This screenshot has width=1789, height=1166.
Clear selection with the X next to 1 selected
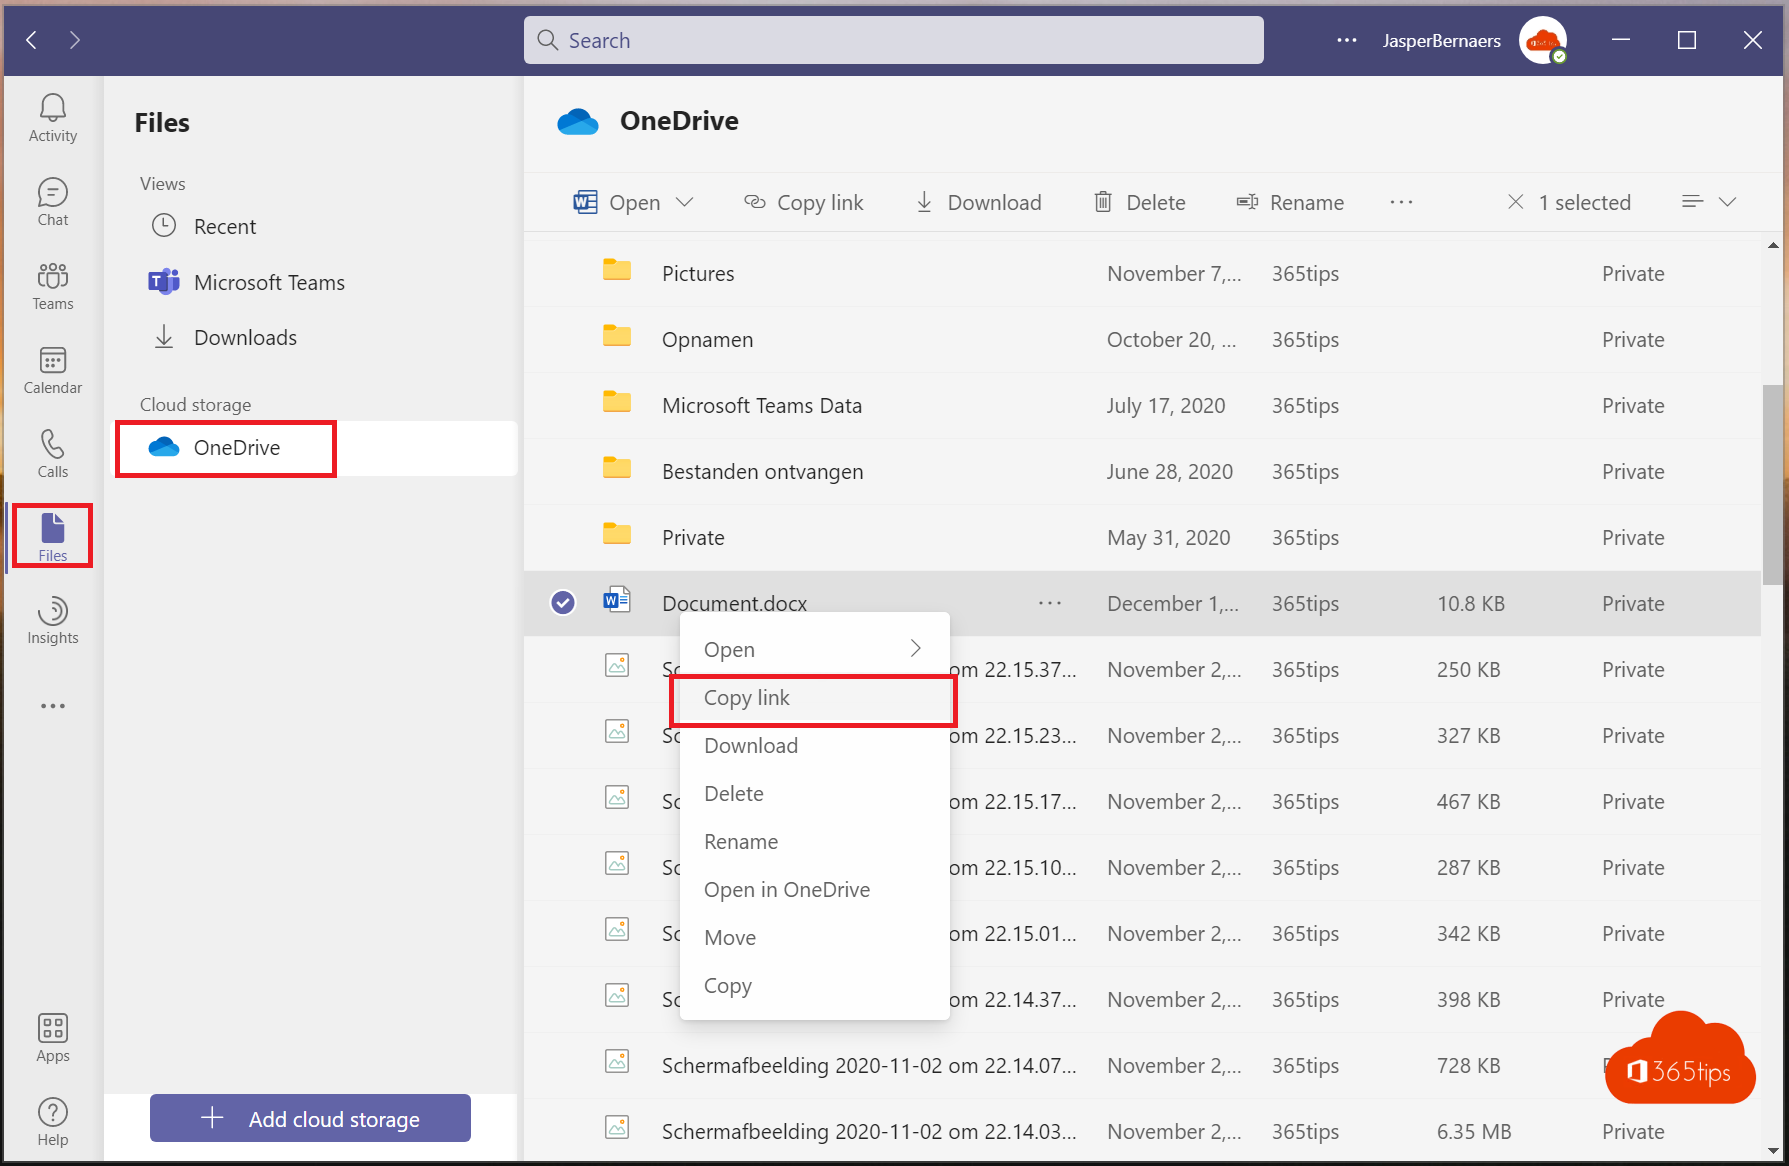coord(1515,202)
